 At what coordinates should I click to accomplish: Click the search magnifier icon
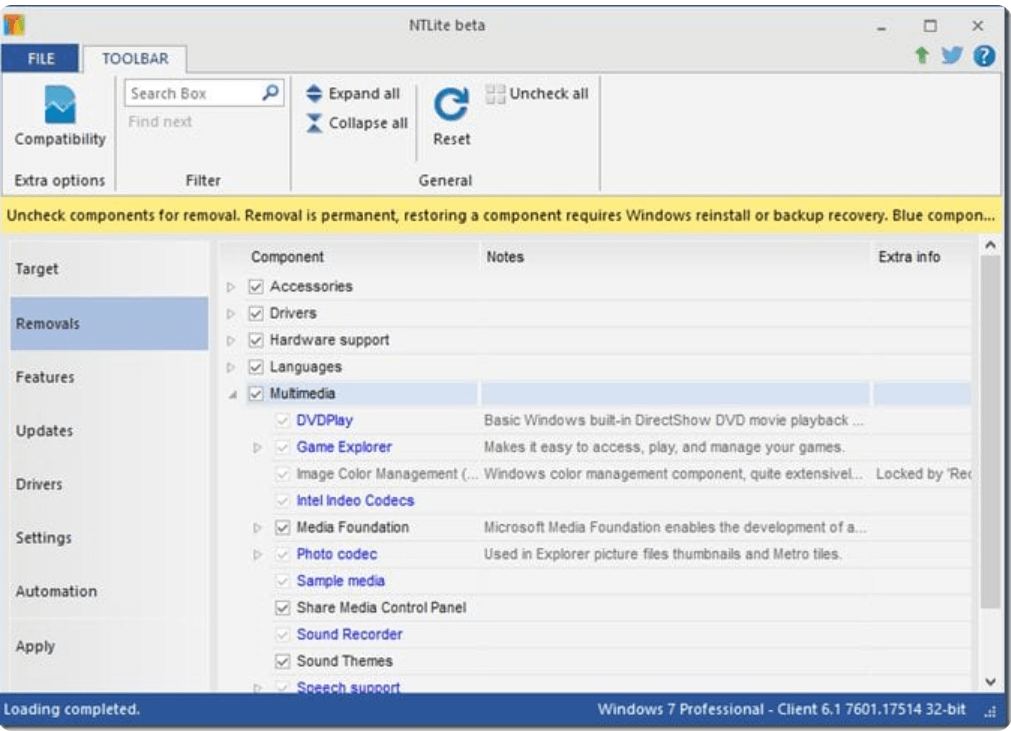click(x=270, y=93)
